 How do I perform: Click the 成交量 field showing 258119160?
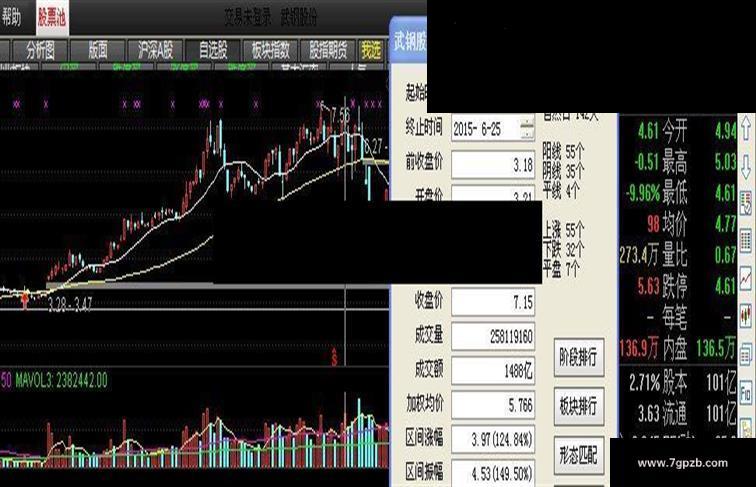coord(493,337)
